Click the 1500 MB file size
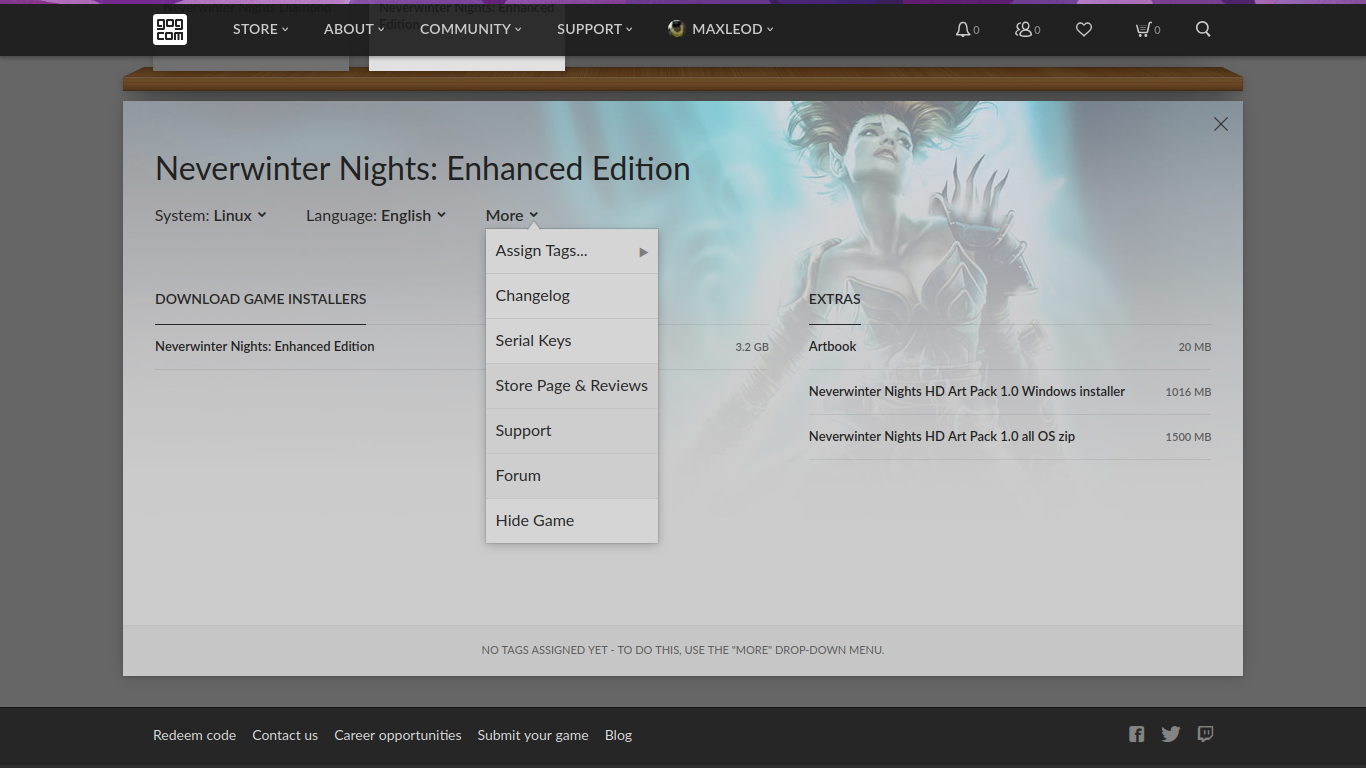This screenshot has width=1366, height=768. click(1188, 437)
